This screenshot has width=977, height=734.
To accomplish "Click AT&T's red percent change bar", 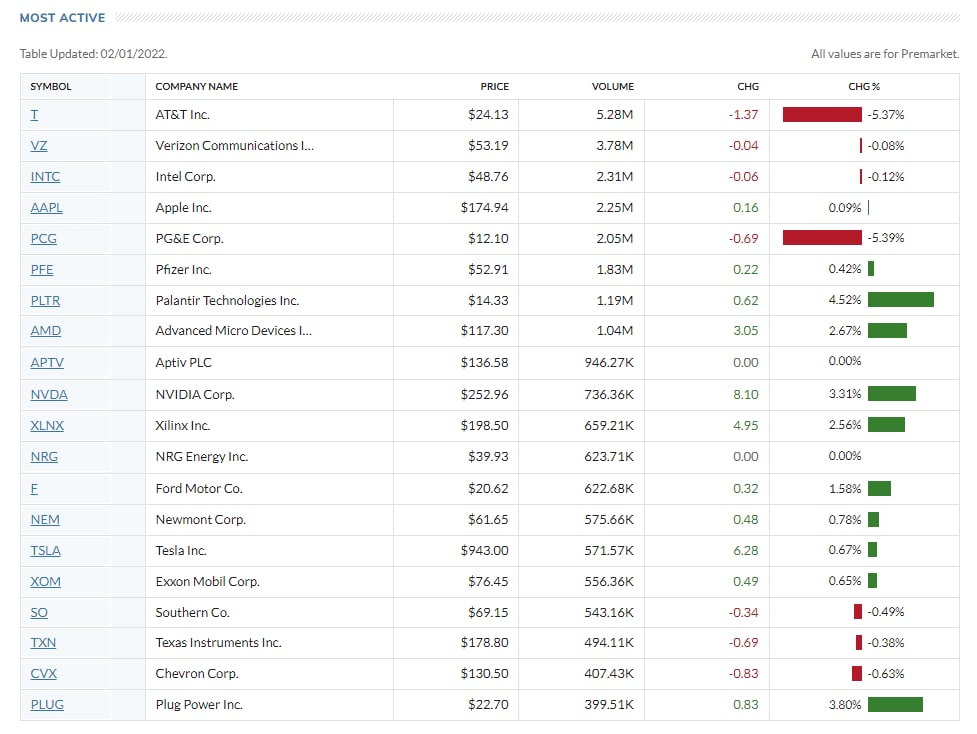I will click(822, 115).
